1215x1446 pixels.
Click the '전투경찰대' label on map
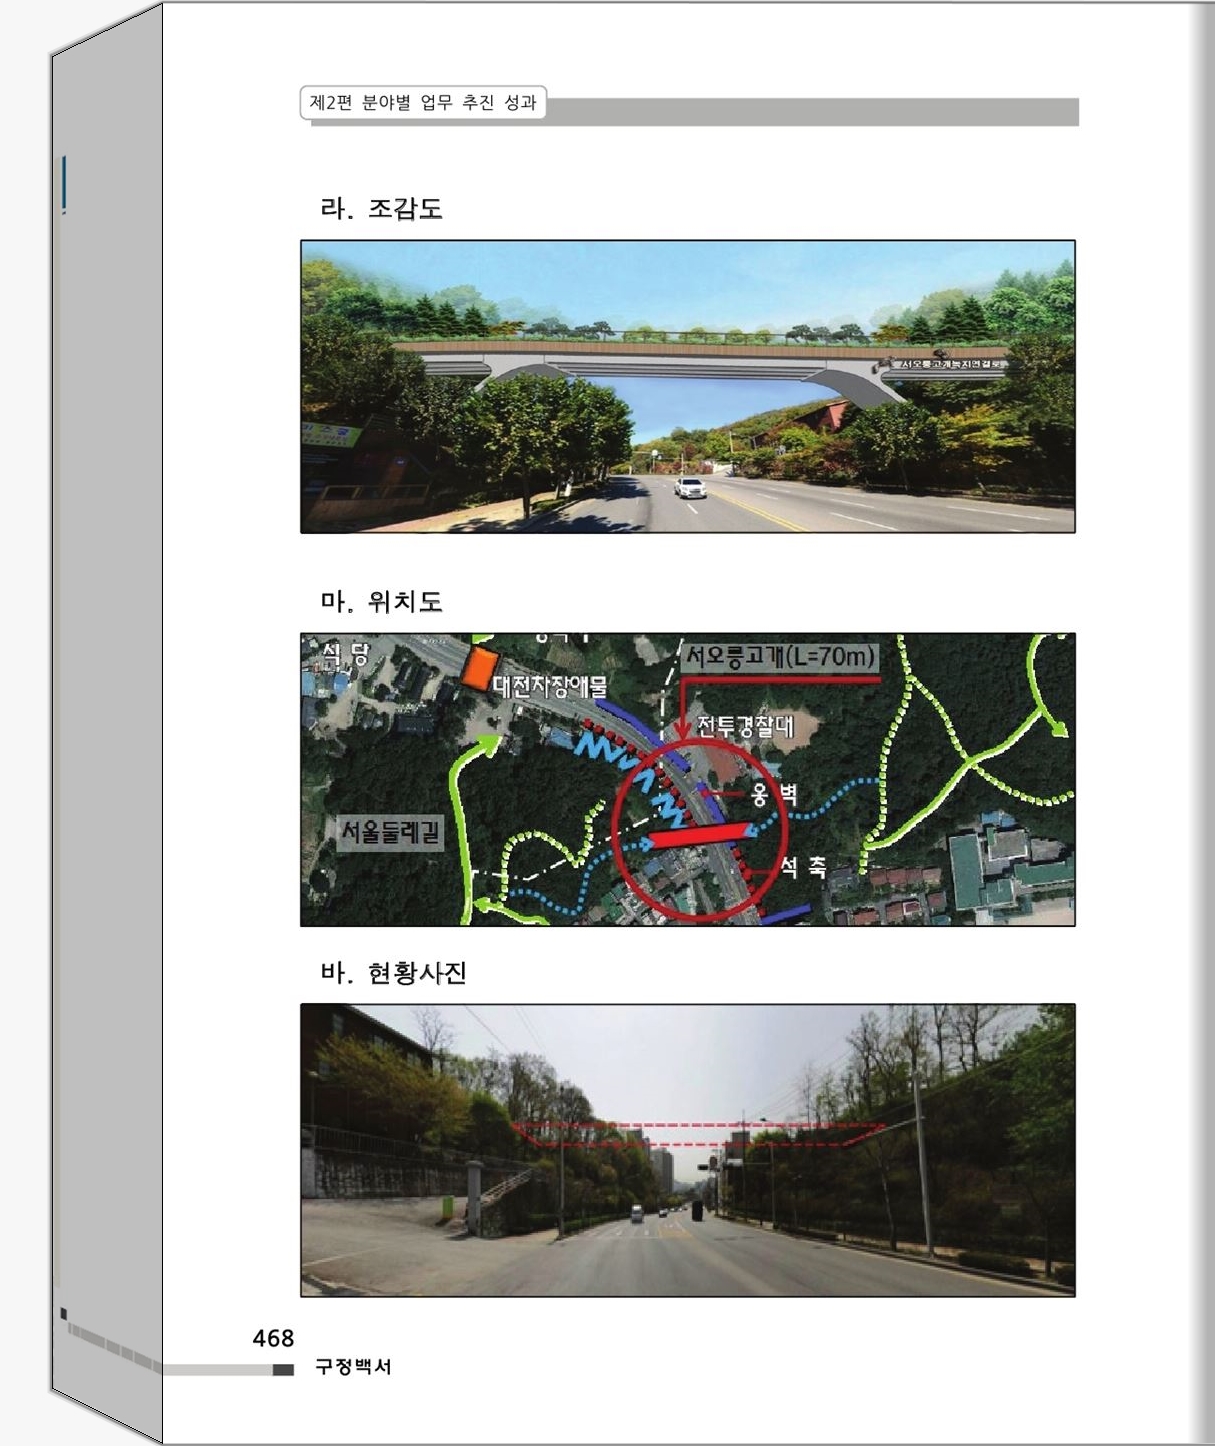pos(745,726)
